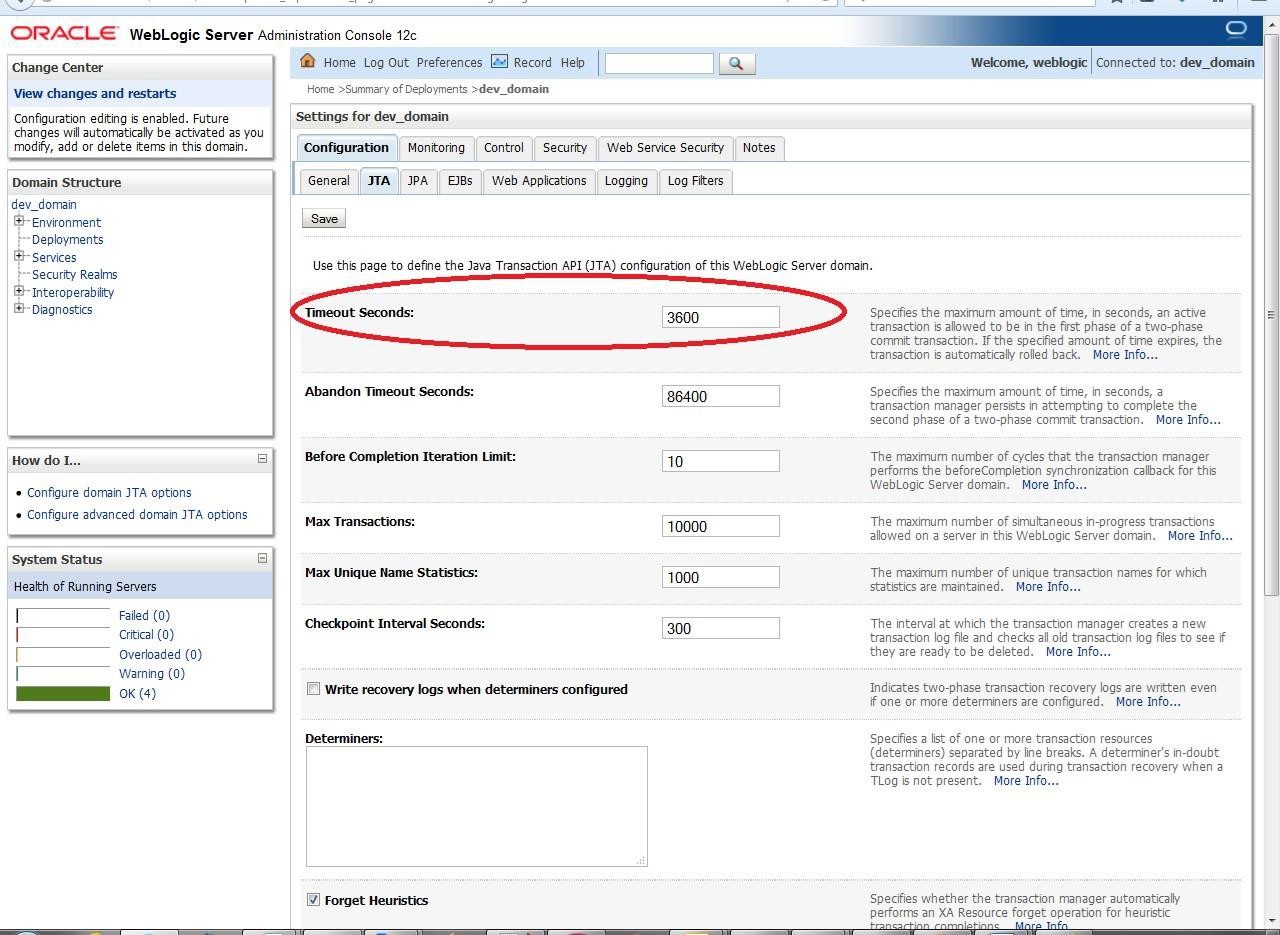Image resolution: width=1280 pixels, height=935 pixels.
Task: Click Checkpoint Interval Seconds field
Action: coord(720,628)
